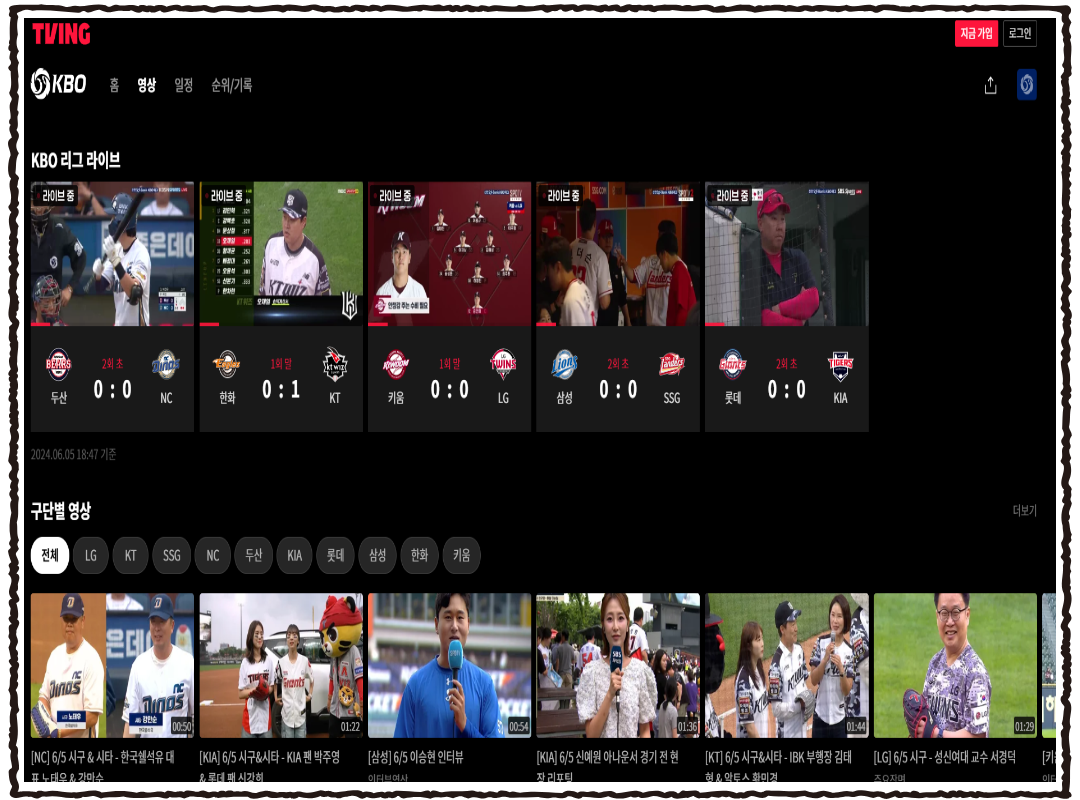Viewport: 1080px width, 800px height.
Task: Select the 한화 team filter chip
Action: (419, 555)
